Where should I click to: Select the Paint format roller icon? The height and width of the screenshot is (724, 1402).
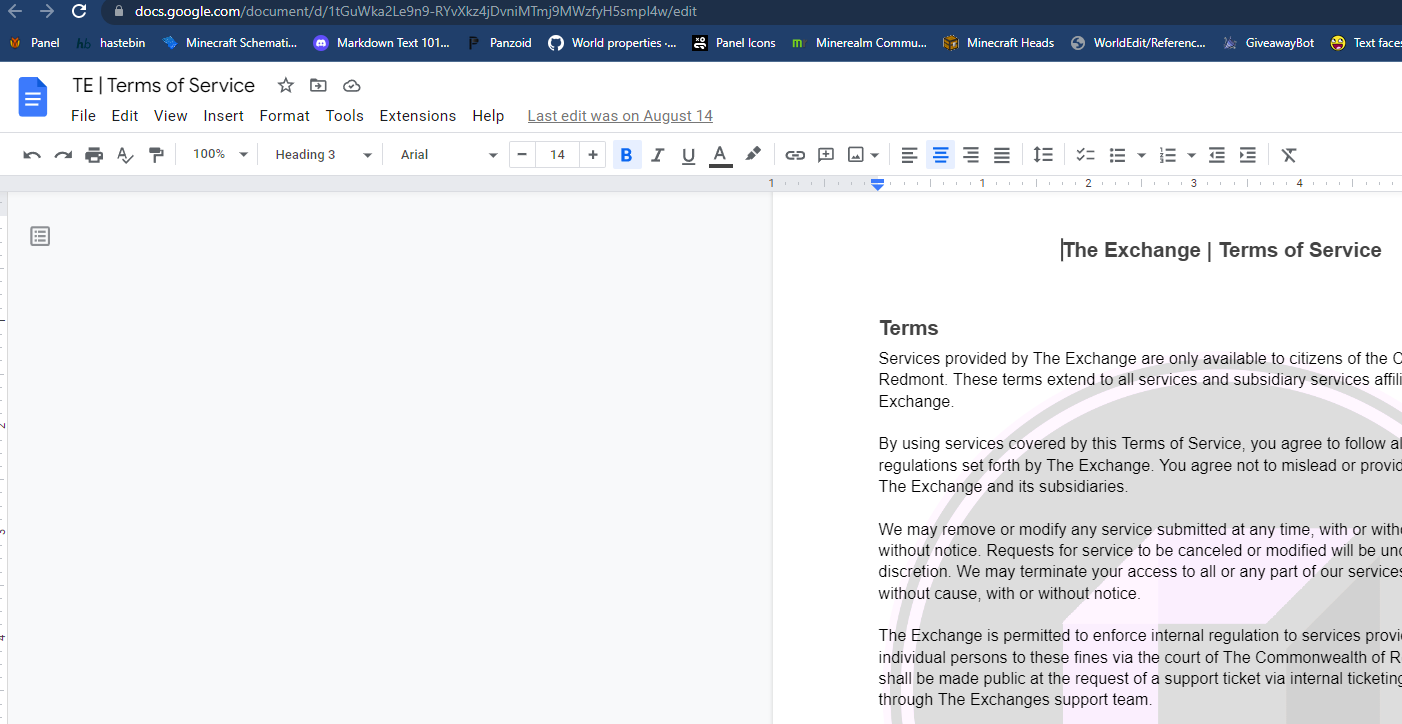156,155
